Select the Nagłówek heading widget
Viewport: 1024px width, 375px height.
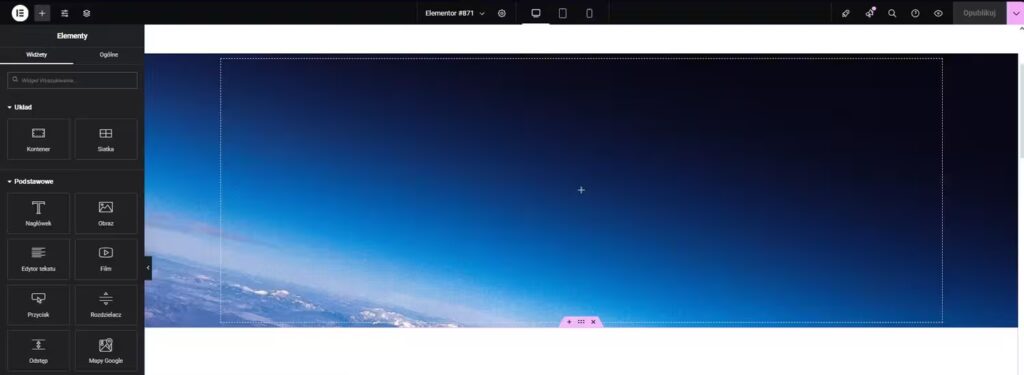(39, 214)
